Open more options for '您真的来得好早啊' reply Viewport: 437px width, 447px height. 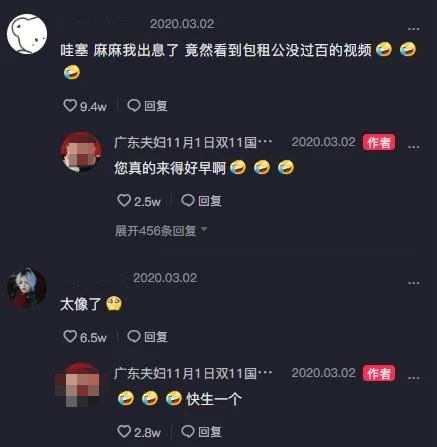point(414,147)
